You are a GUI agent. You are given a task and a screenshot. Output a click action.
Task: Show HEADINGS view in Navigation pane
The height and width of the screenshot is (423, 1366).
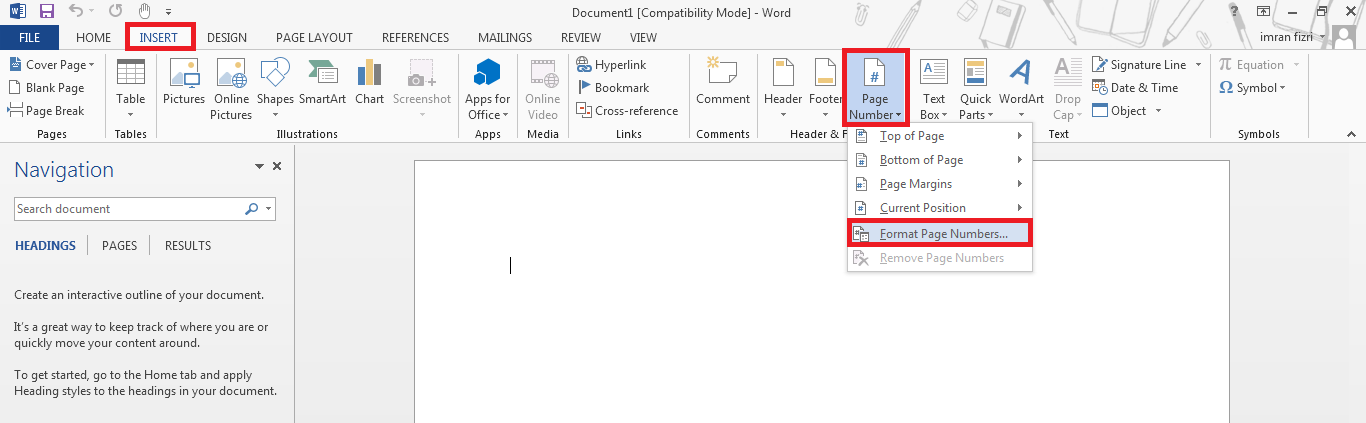45,246
